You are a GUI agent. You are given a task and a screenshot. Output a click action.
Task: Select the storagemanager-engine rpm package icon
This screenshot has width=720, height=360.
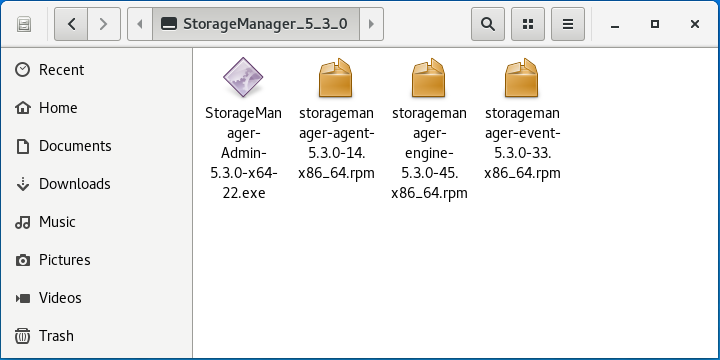428,77
